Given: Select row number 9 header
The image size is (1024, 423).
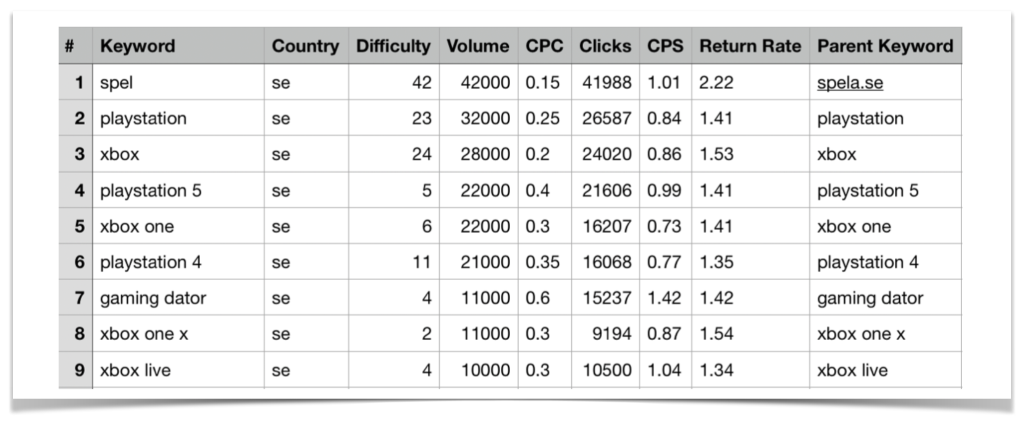Looking at the screenshot, I should click(76, 370).
